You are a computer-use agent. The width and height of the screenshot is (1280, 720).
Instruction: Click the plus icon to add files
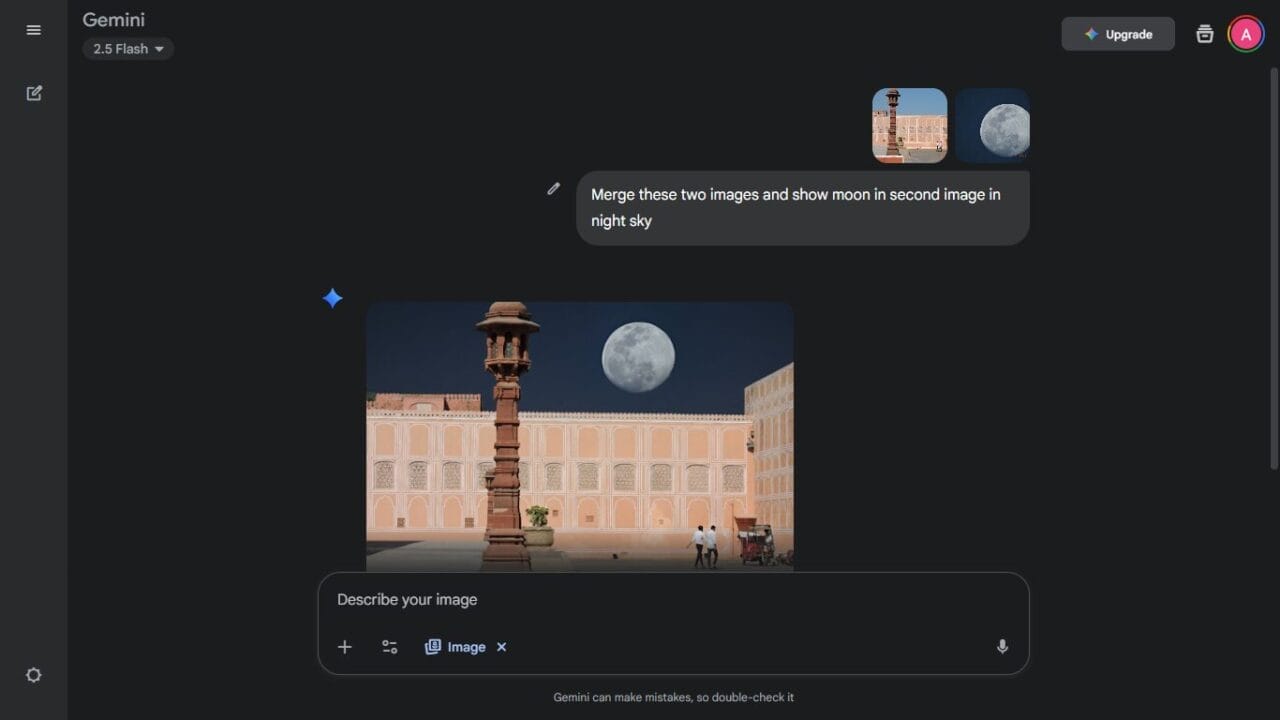click(x=344, y=647)
